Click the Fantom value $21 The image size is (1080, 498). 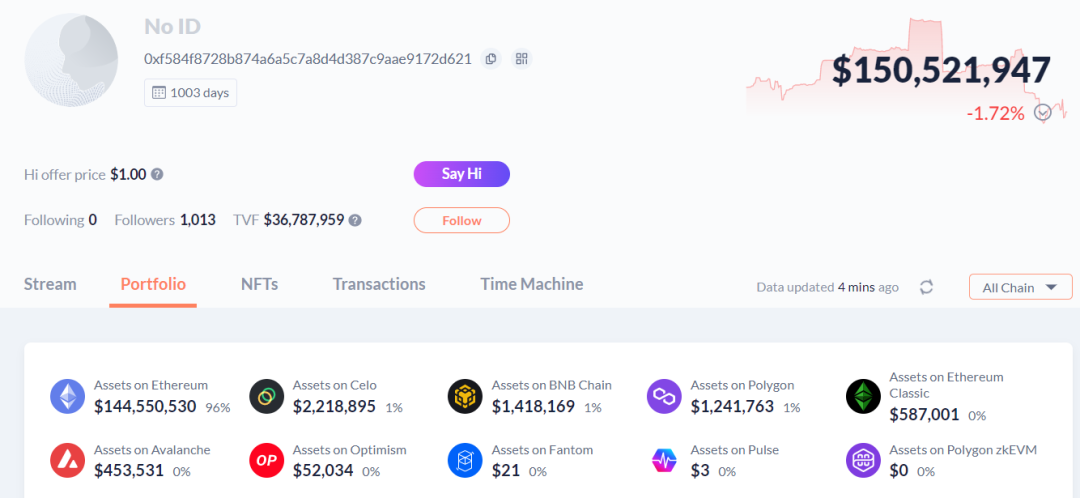click(505, 471)
